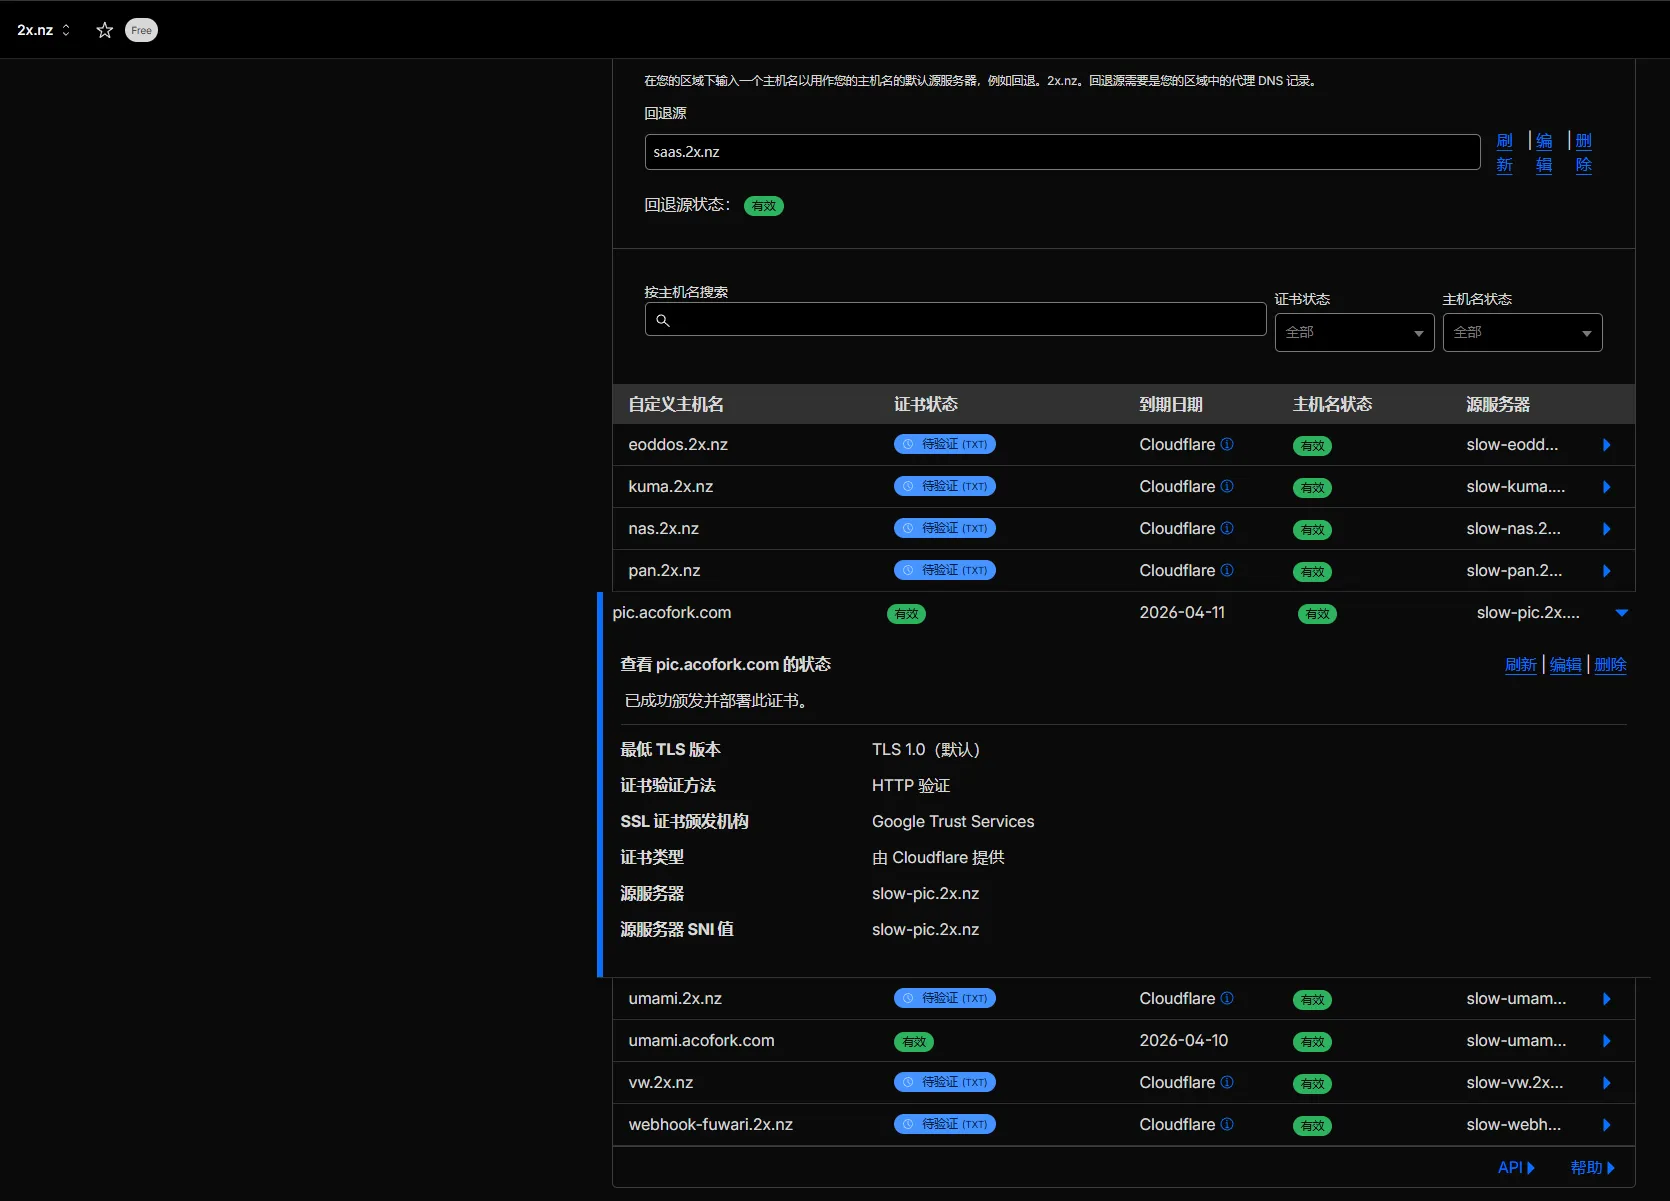Click info icon beside Cloudflare in pan row

click(x=1227, y=570)
